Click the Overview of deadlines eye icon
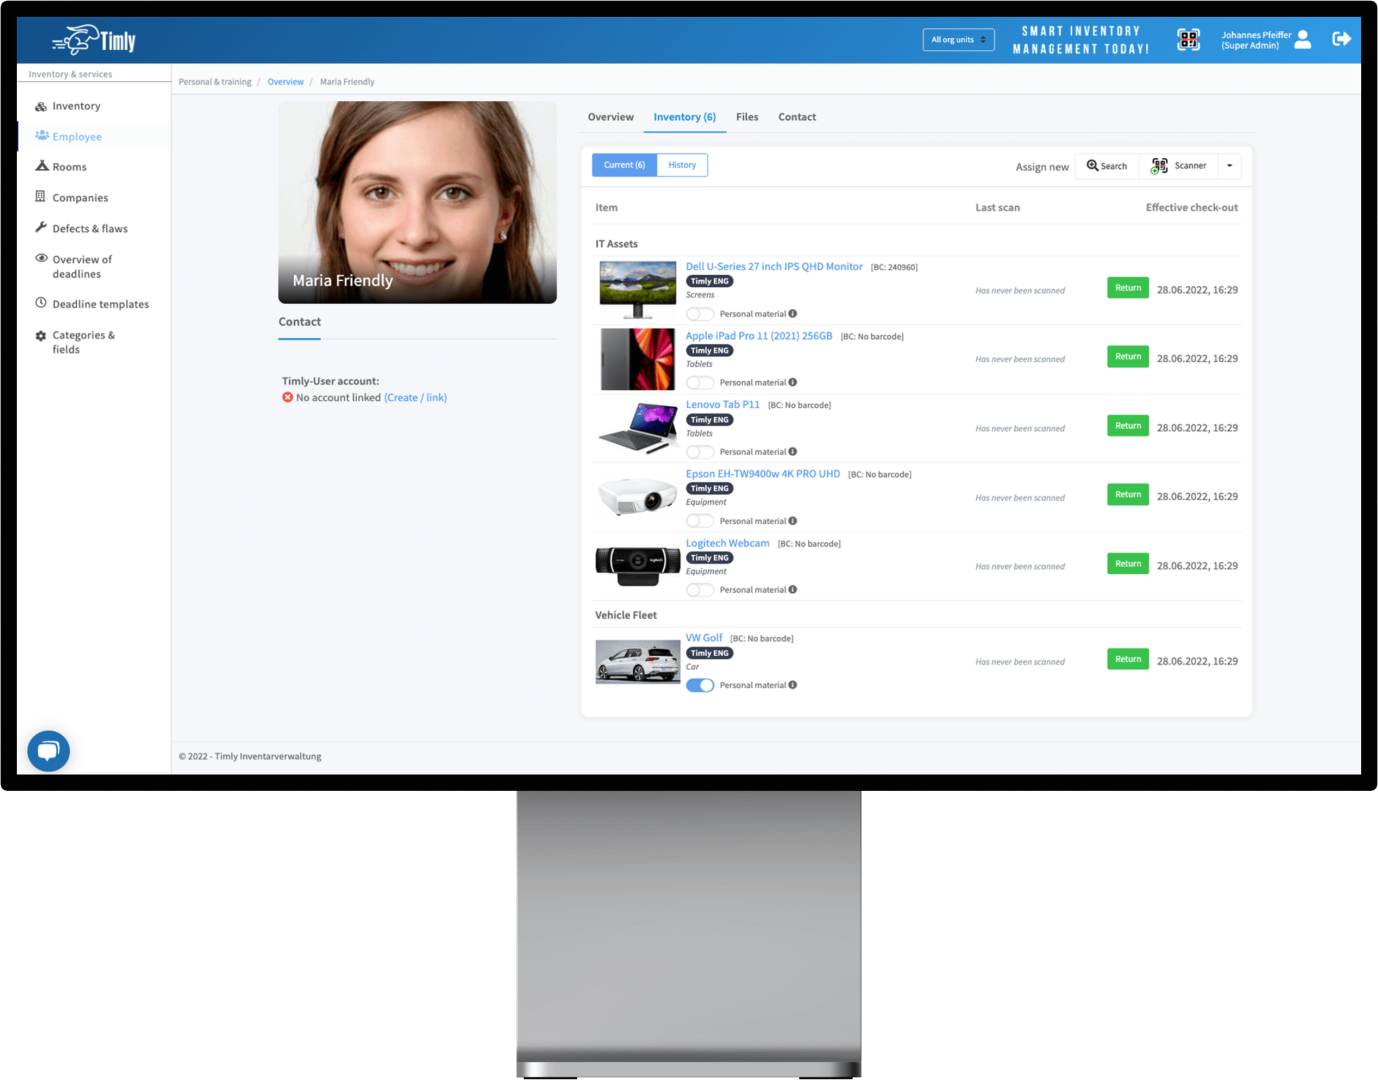This screenshot has width=1378, height=1080. click(41, 258)
